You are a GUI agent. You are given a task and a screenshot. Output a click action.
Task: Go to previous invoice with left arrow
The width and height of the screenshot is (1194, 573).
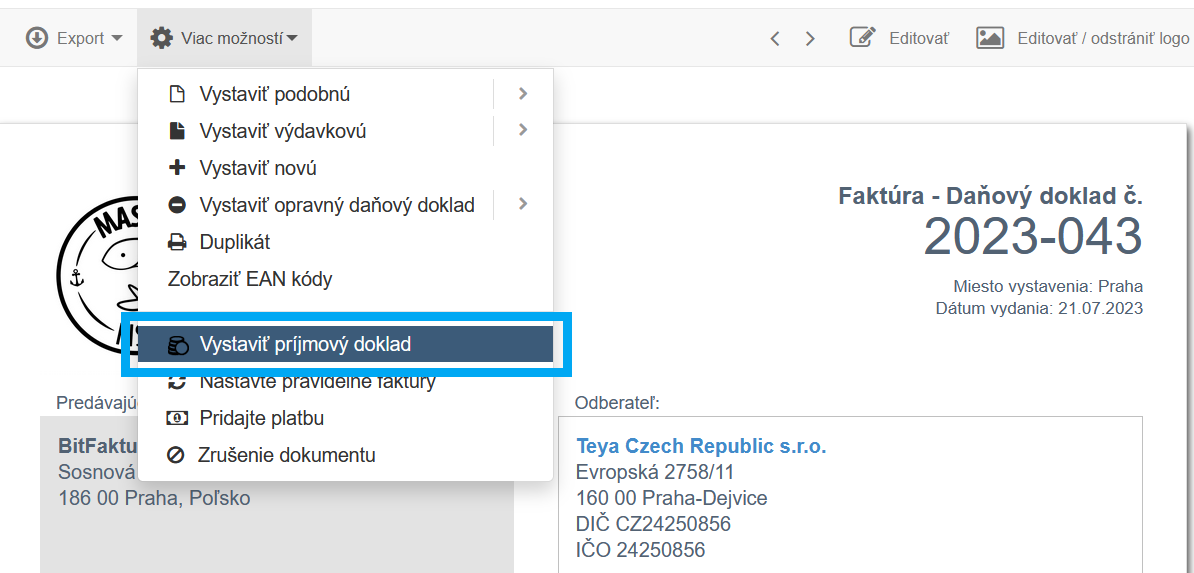point(775,38)
